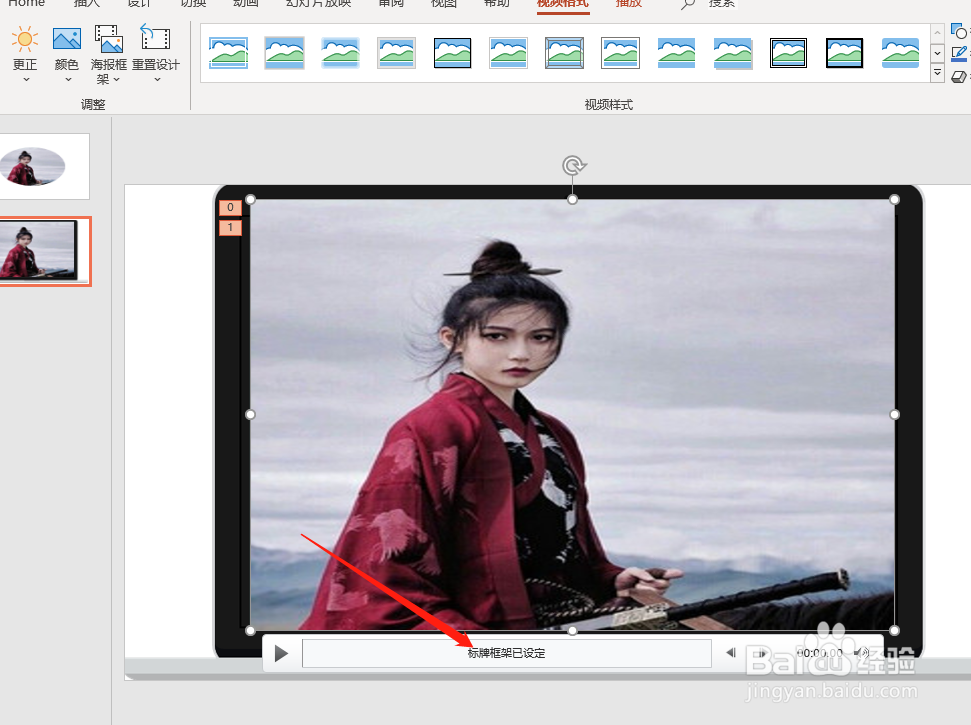This screenshot has height=725, width=971.
Task: Open the 帮助 help tab
Action: tap(497, 3)
